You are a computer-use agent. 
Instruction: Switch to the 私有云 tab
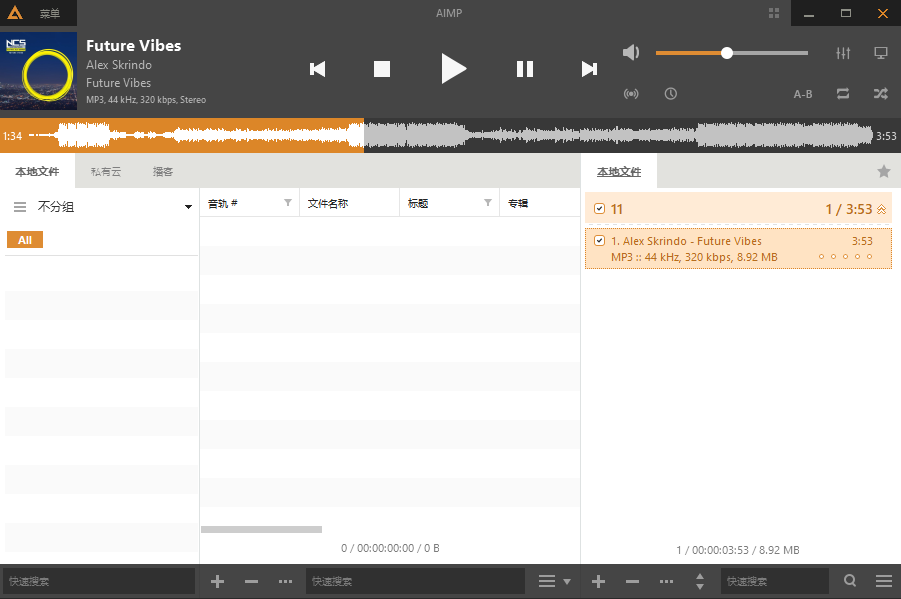(106, 171)
